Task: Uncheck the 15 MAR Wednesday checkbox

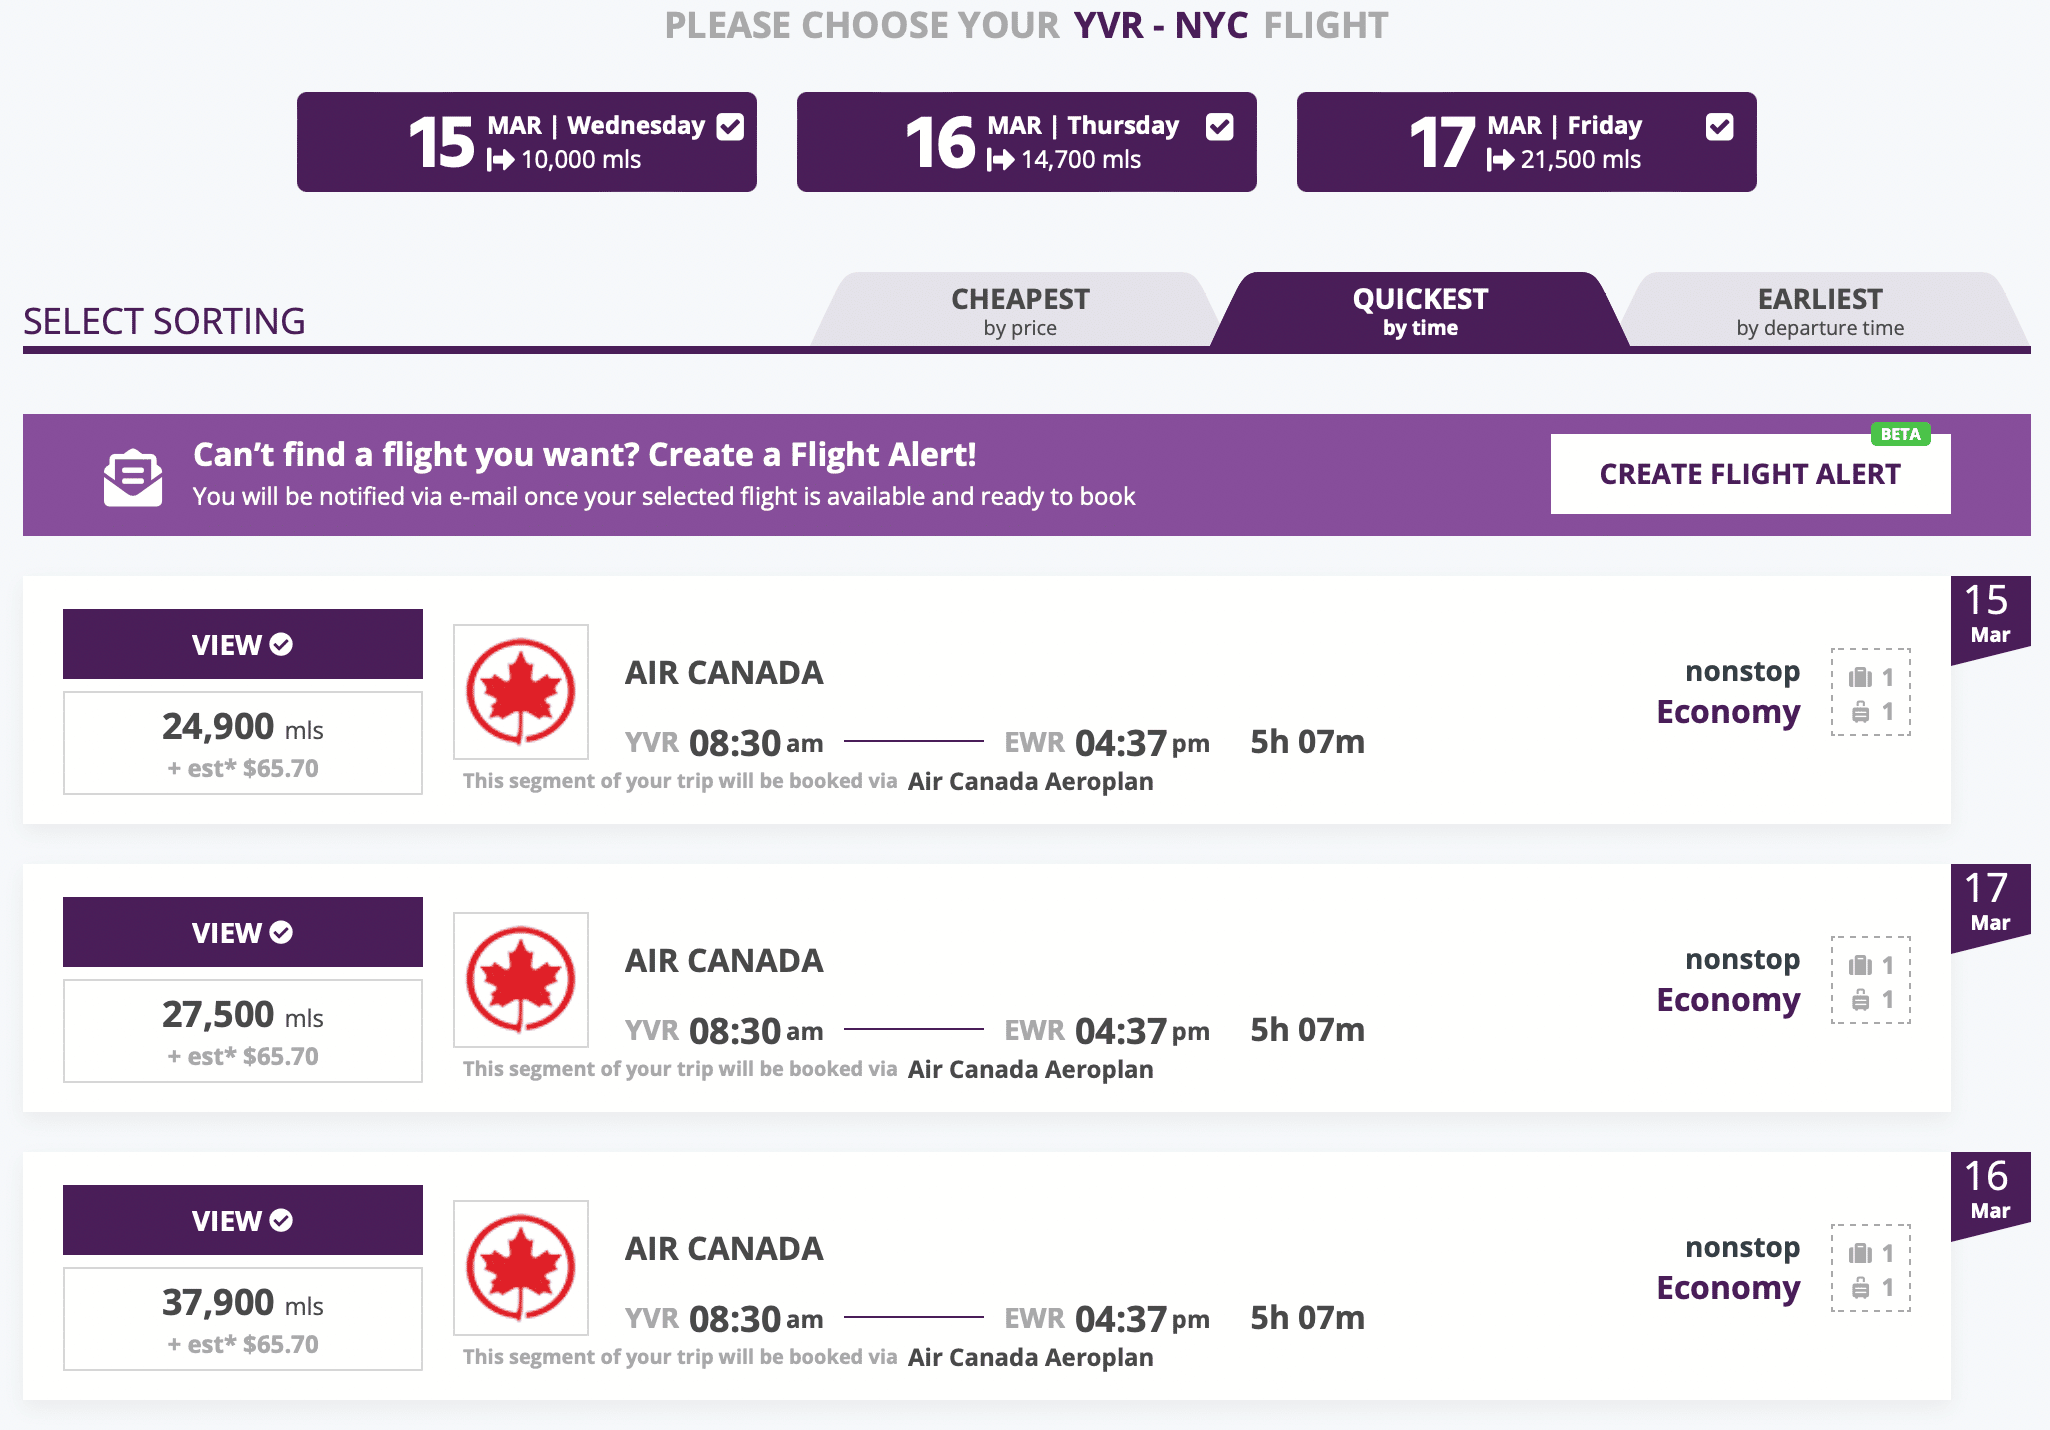Action: click(731, 127)
